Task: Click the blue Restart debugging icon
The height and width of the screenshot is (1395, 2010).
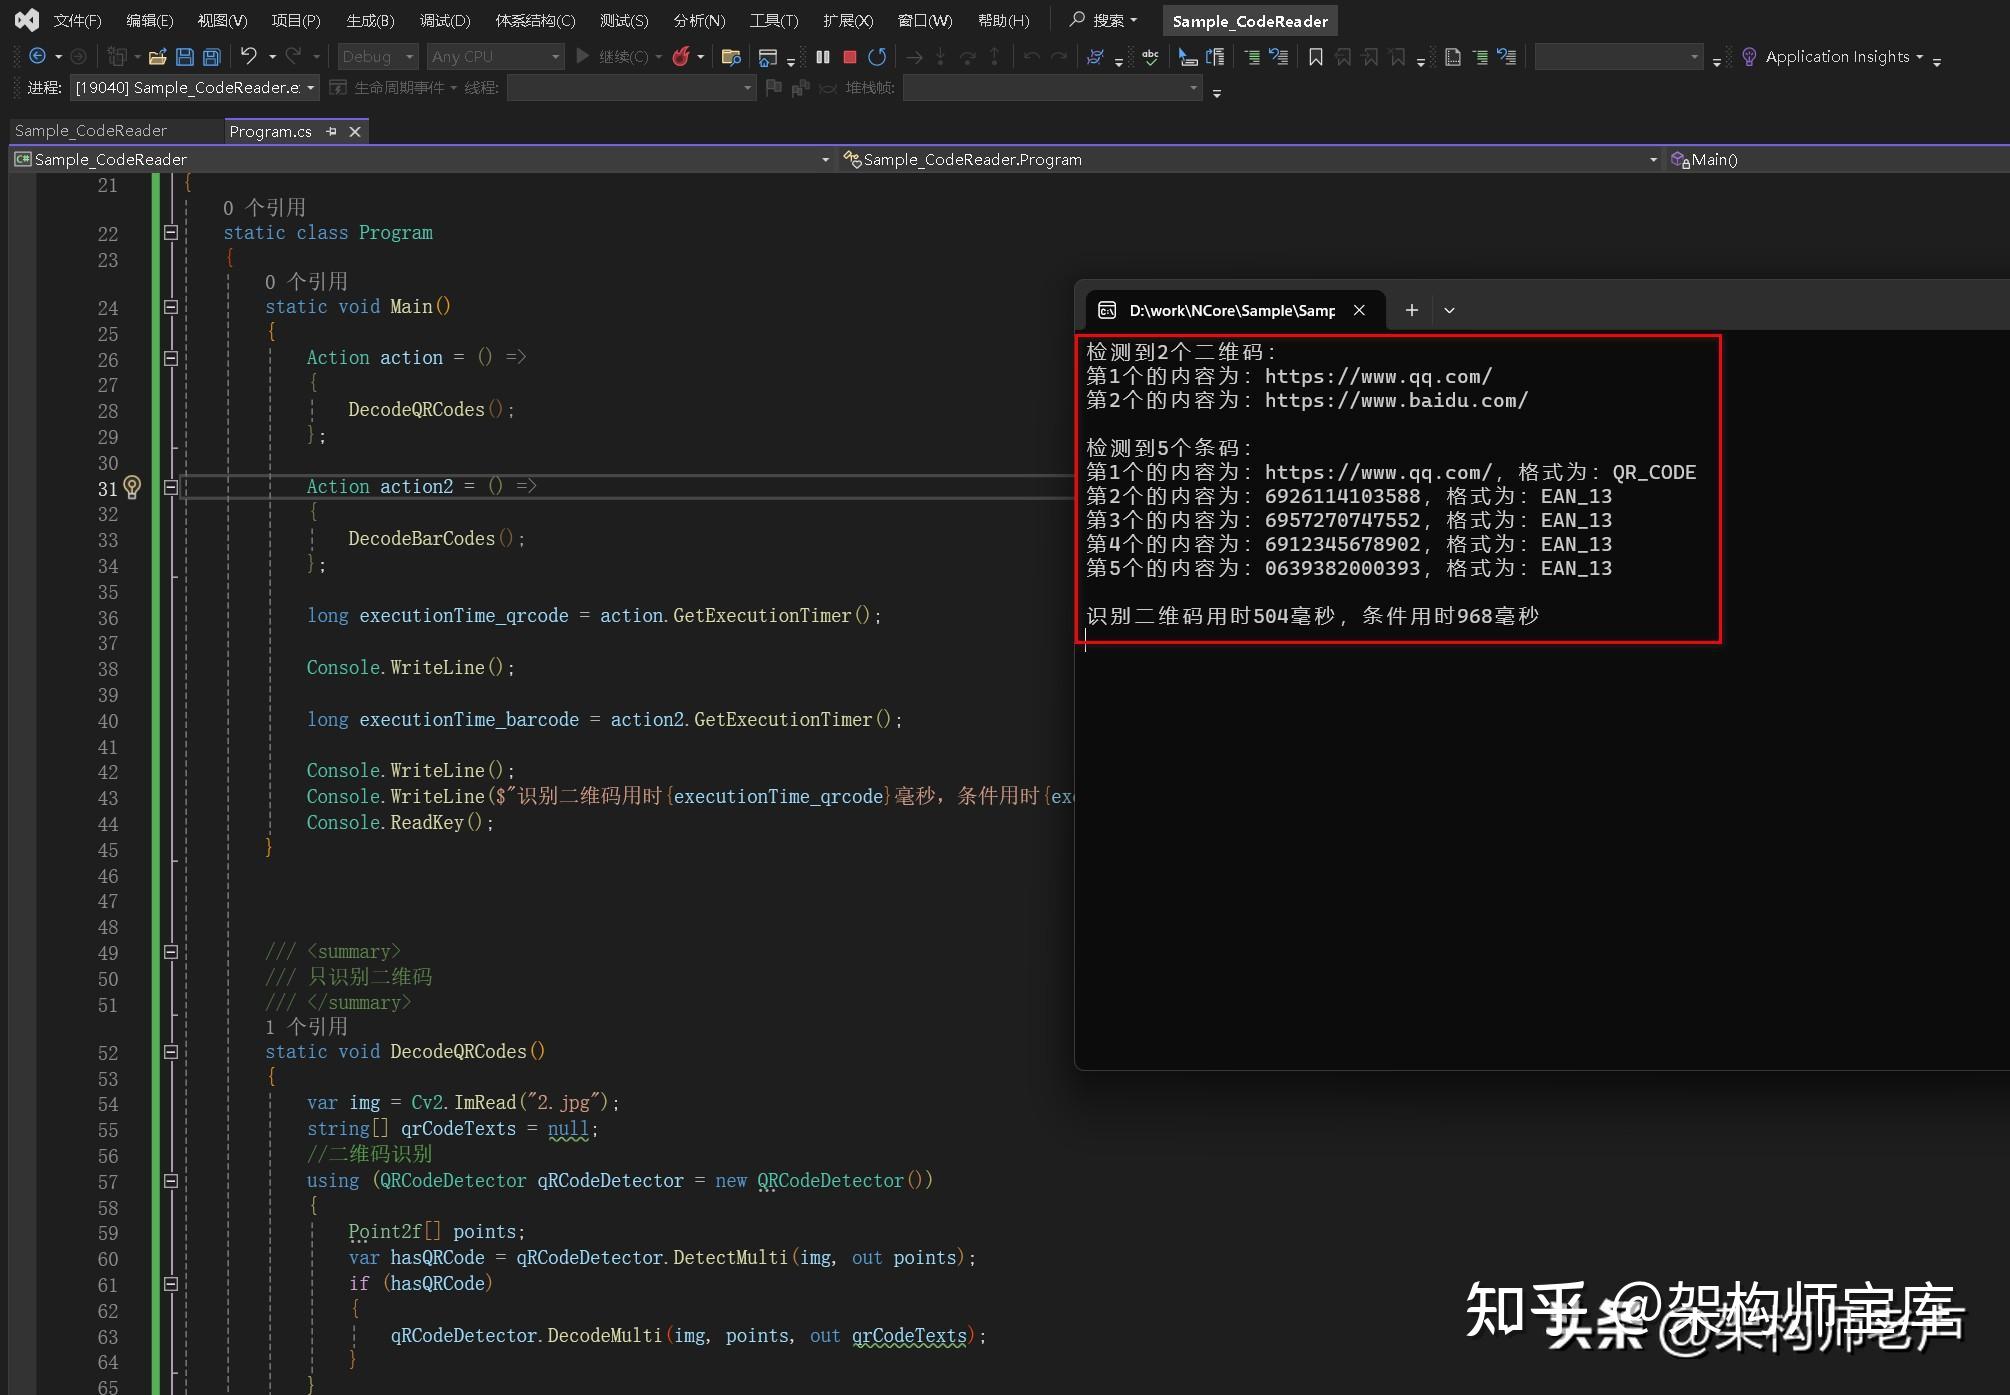Action: tap(877, 57)
